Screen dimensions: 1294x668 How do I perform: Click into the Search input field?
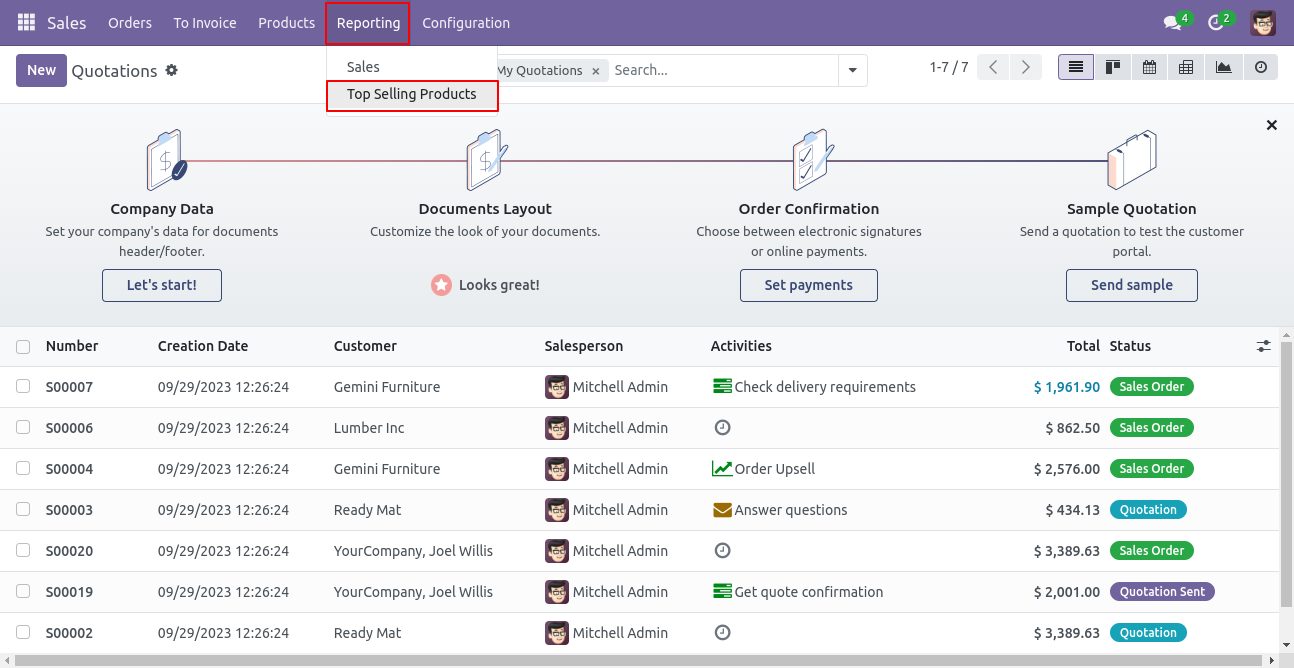(720, 70)
